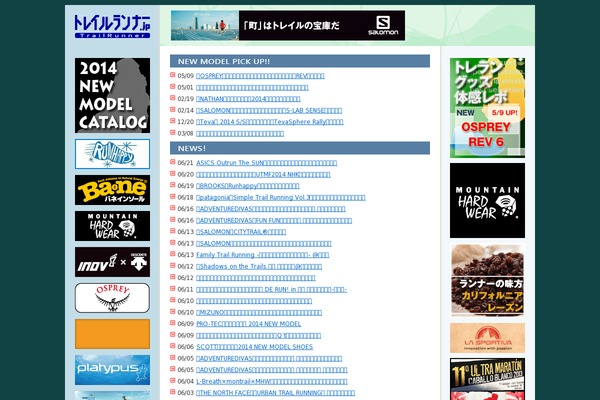Open THE NORTH FACE URBAN TRAIL RUNNING link
This screenshot has width=600, height=400.
[x=276, y=393]
